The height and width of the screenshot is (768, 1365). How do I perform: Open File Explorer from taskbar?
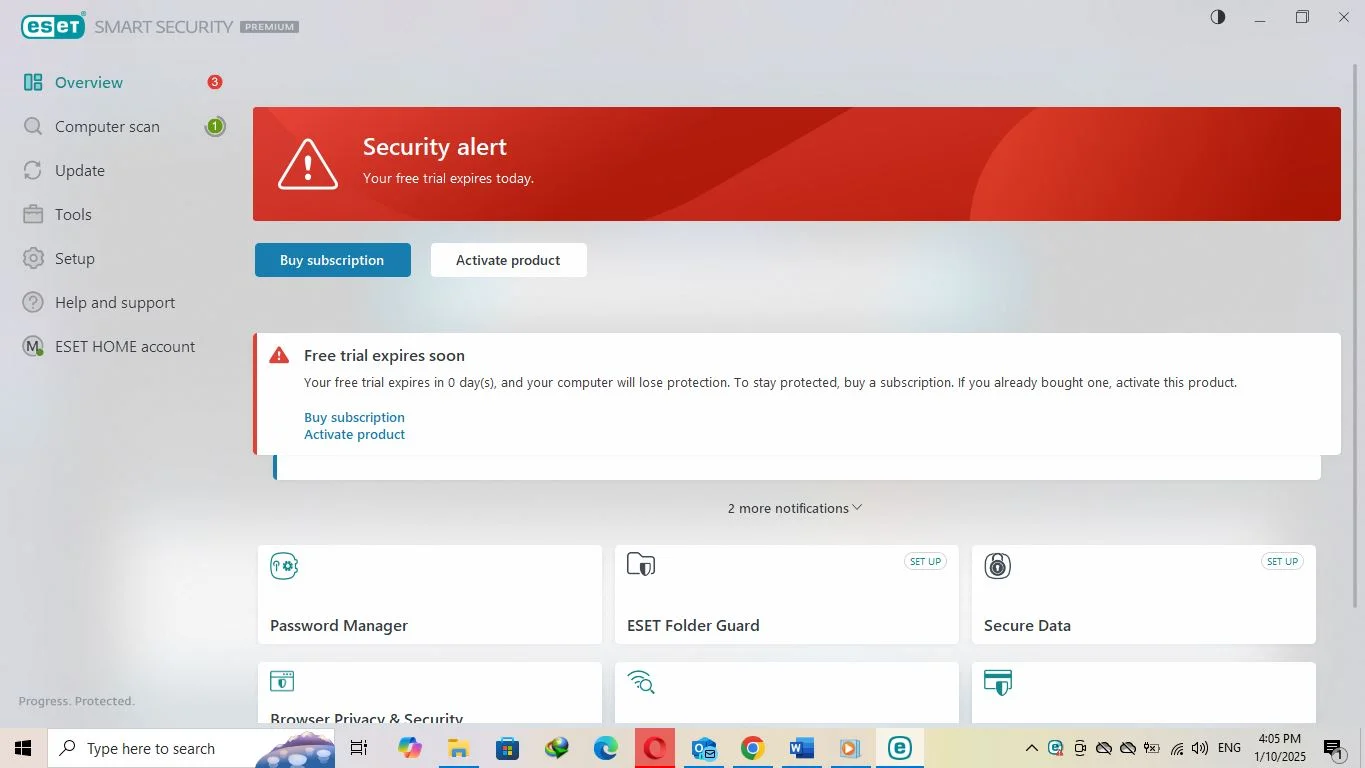coord(458,748)
